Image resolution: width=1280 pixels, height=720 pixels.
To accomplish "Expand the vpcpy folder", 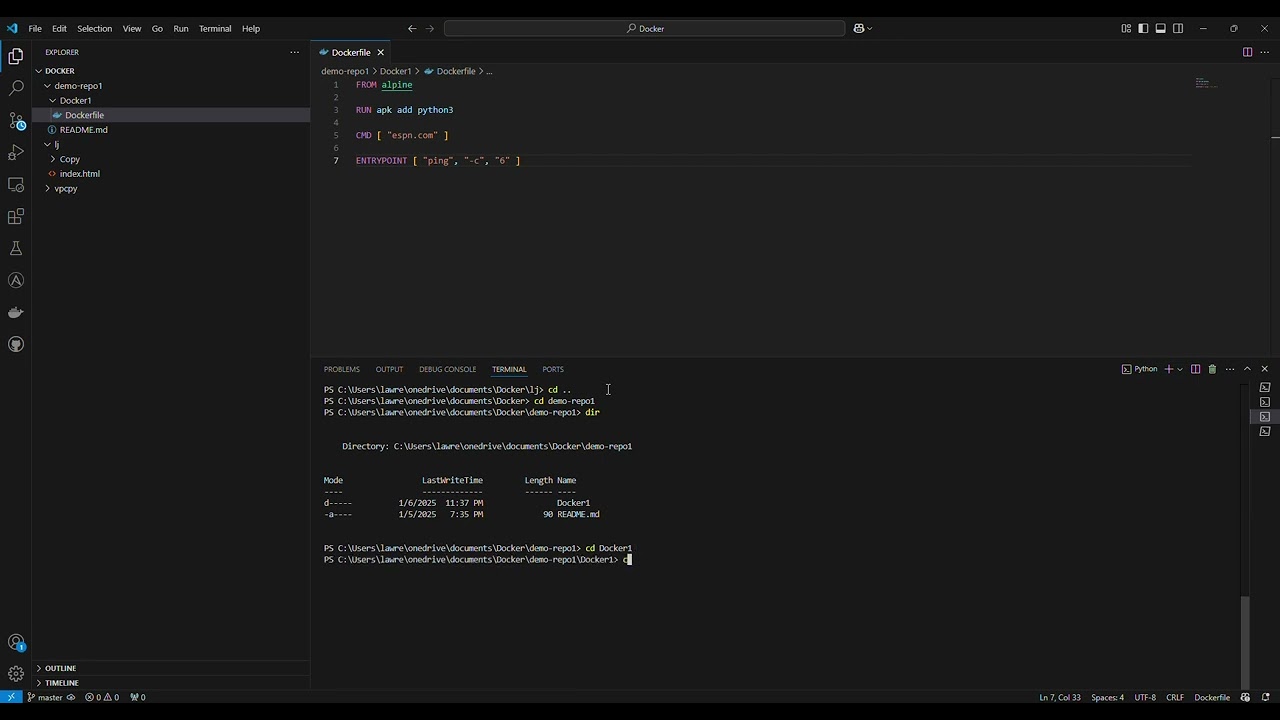I will 66,189.
